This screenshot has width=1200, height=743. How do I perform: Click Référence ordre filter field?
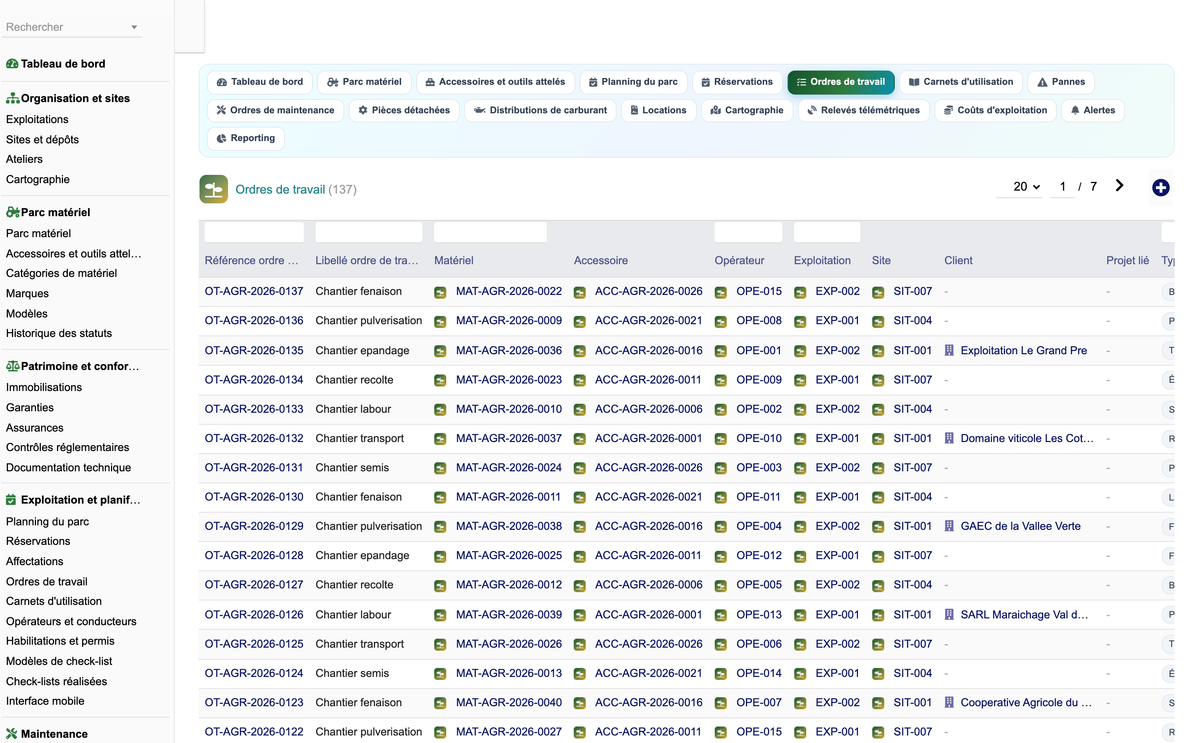coord(254,232)
